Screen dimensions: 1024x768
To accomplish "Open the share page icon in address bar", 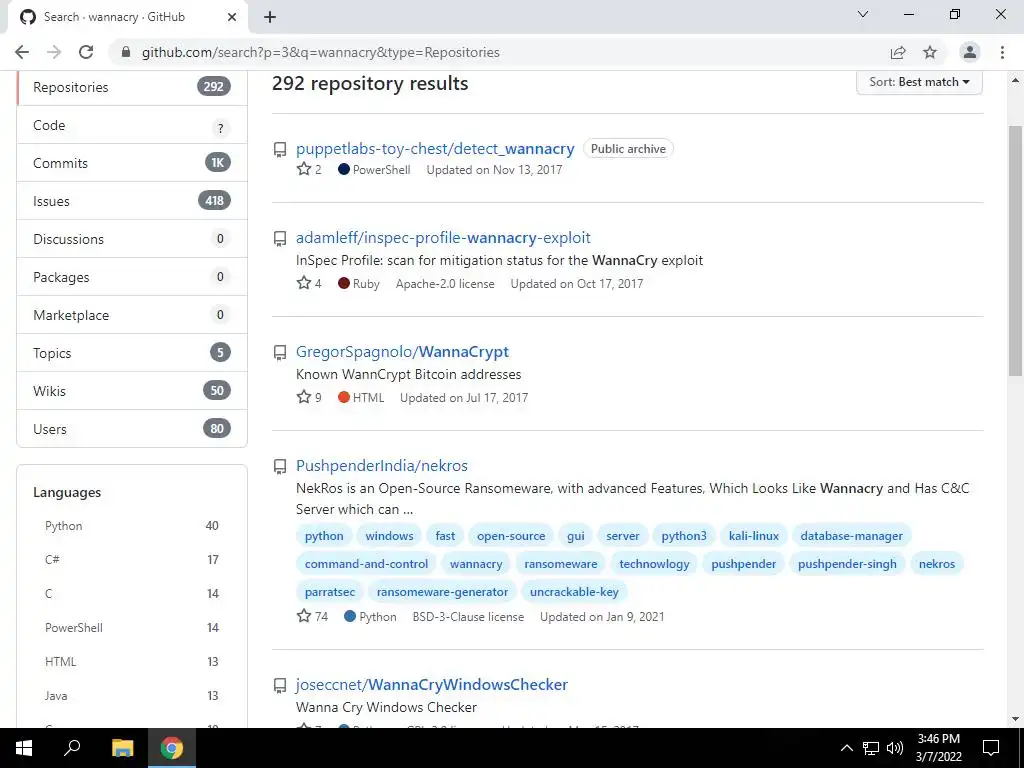I will [898, 52].
